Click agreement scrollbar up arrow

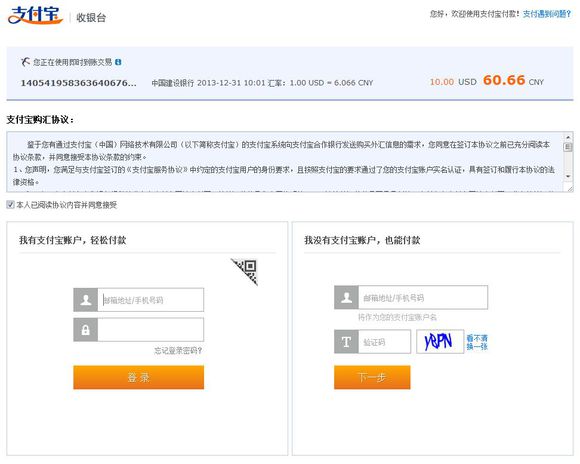[x=568, y=137]
